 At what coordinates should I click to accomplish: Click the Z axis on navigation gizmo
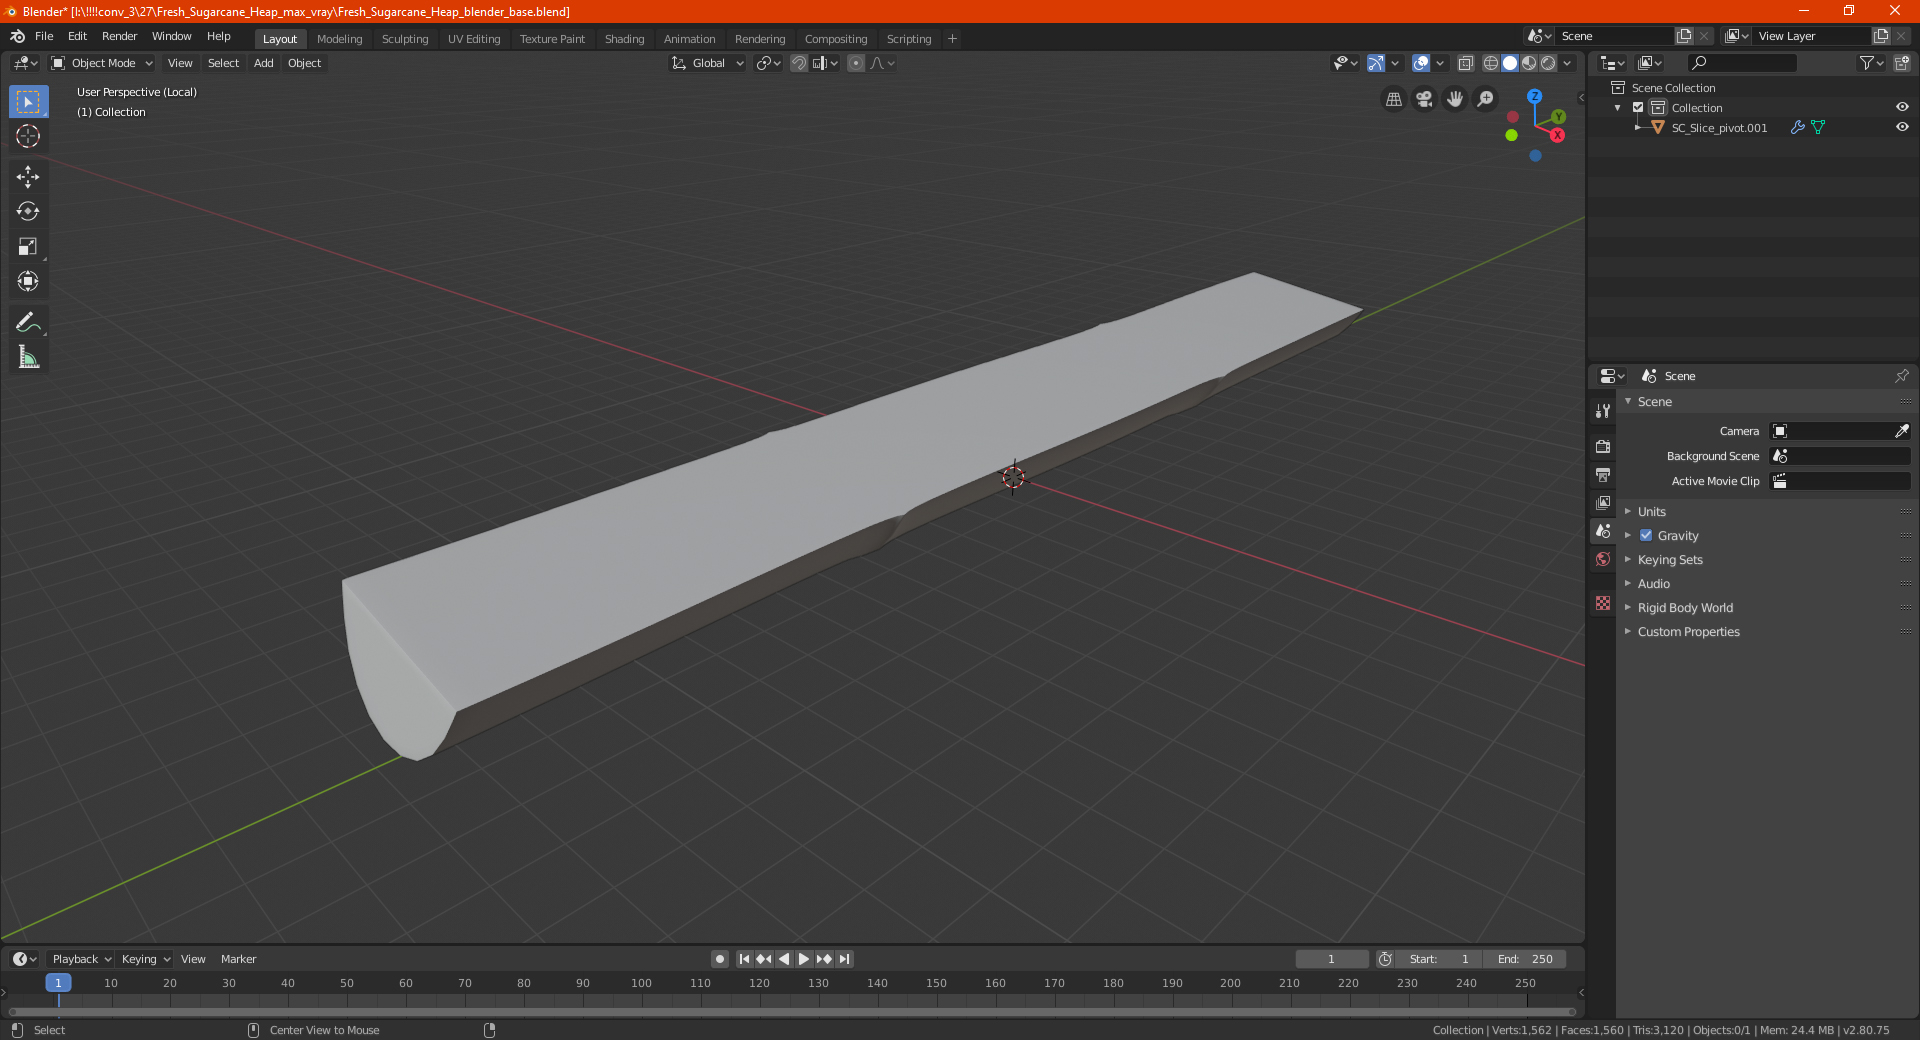tap(1534, 97)
